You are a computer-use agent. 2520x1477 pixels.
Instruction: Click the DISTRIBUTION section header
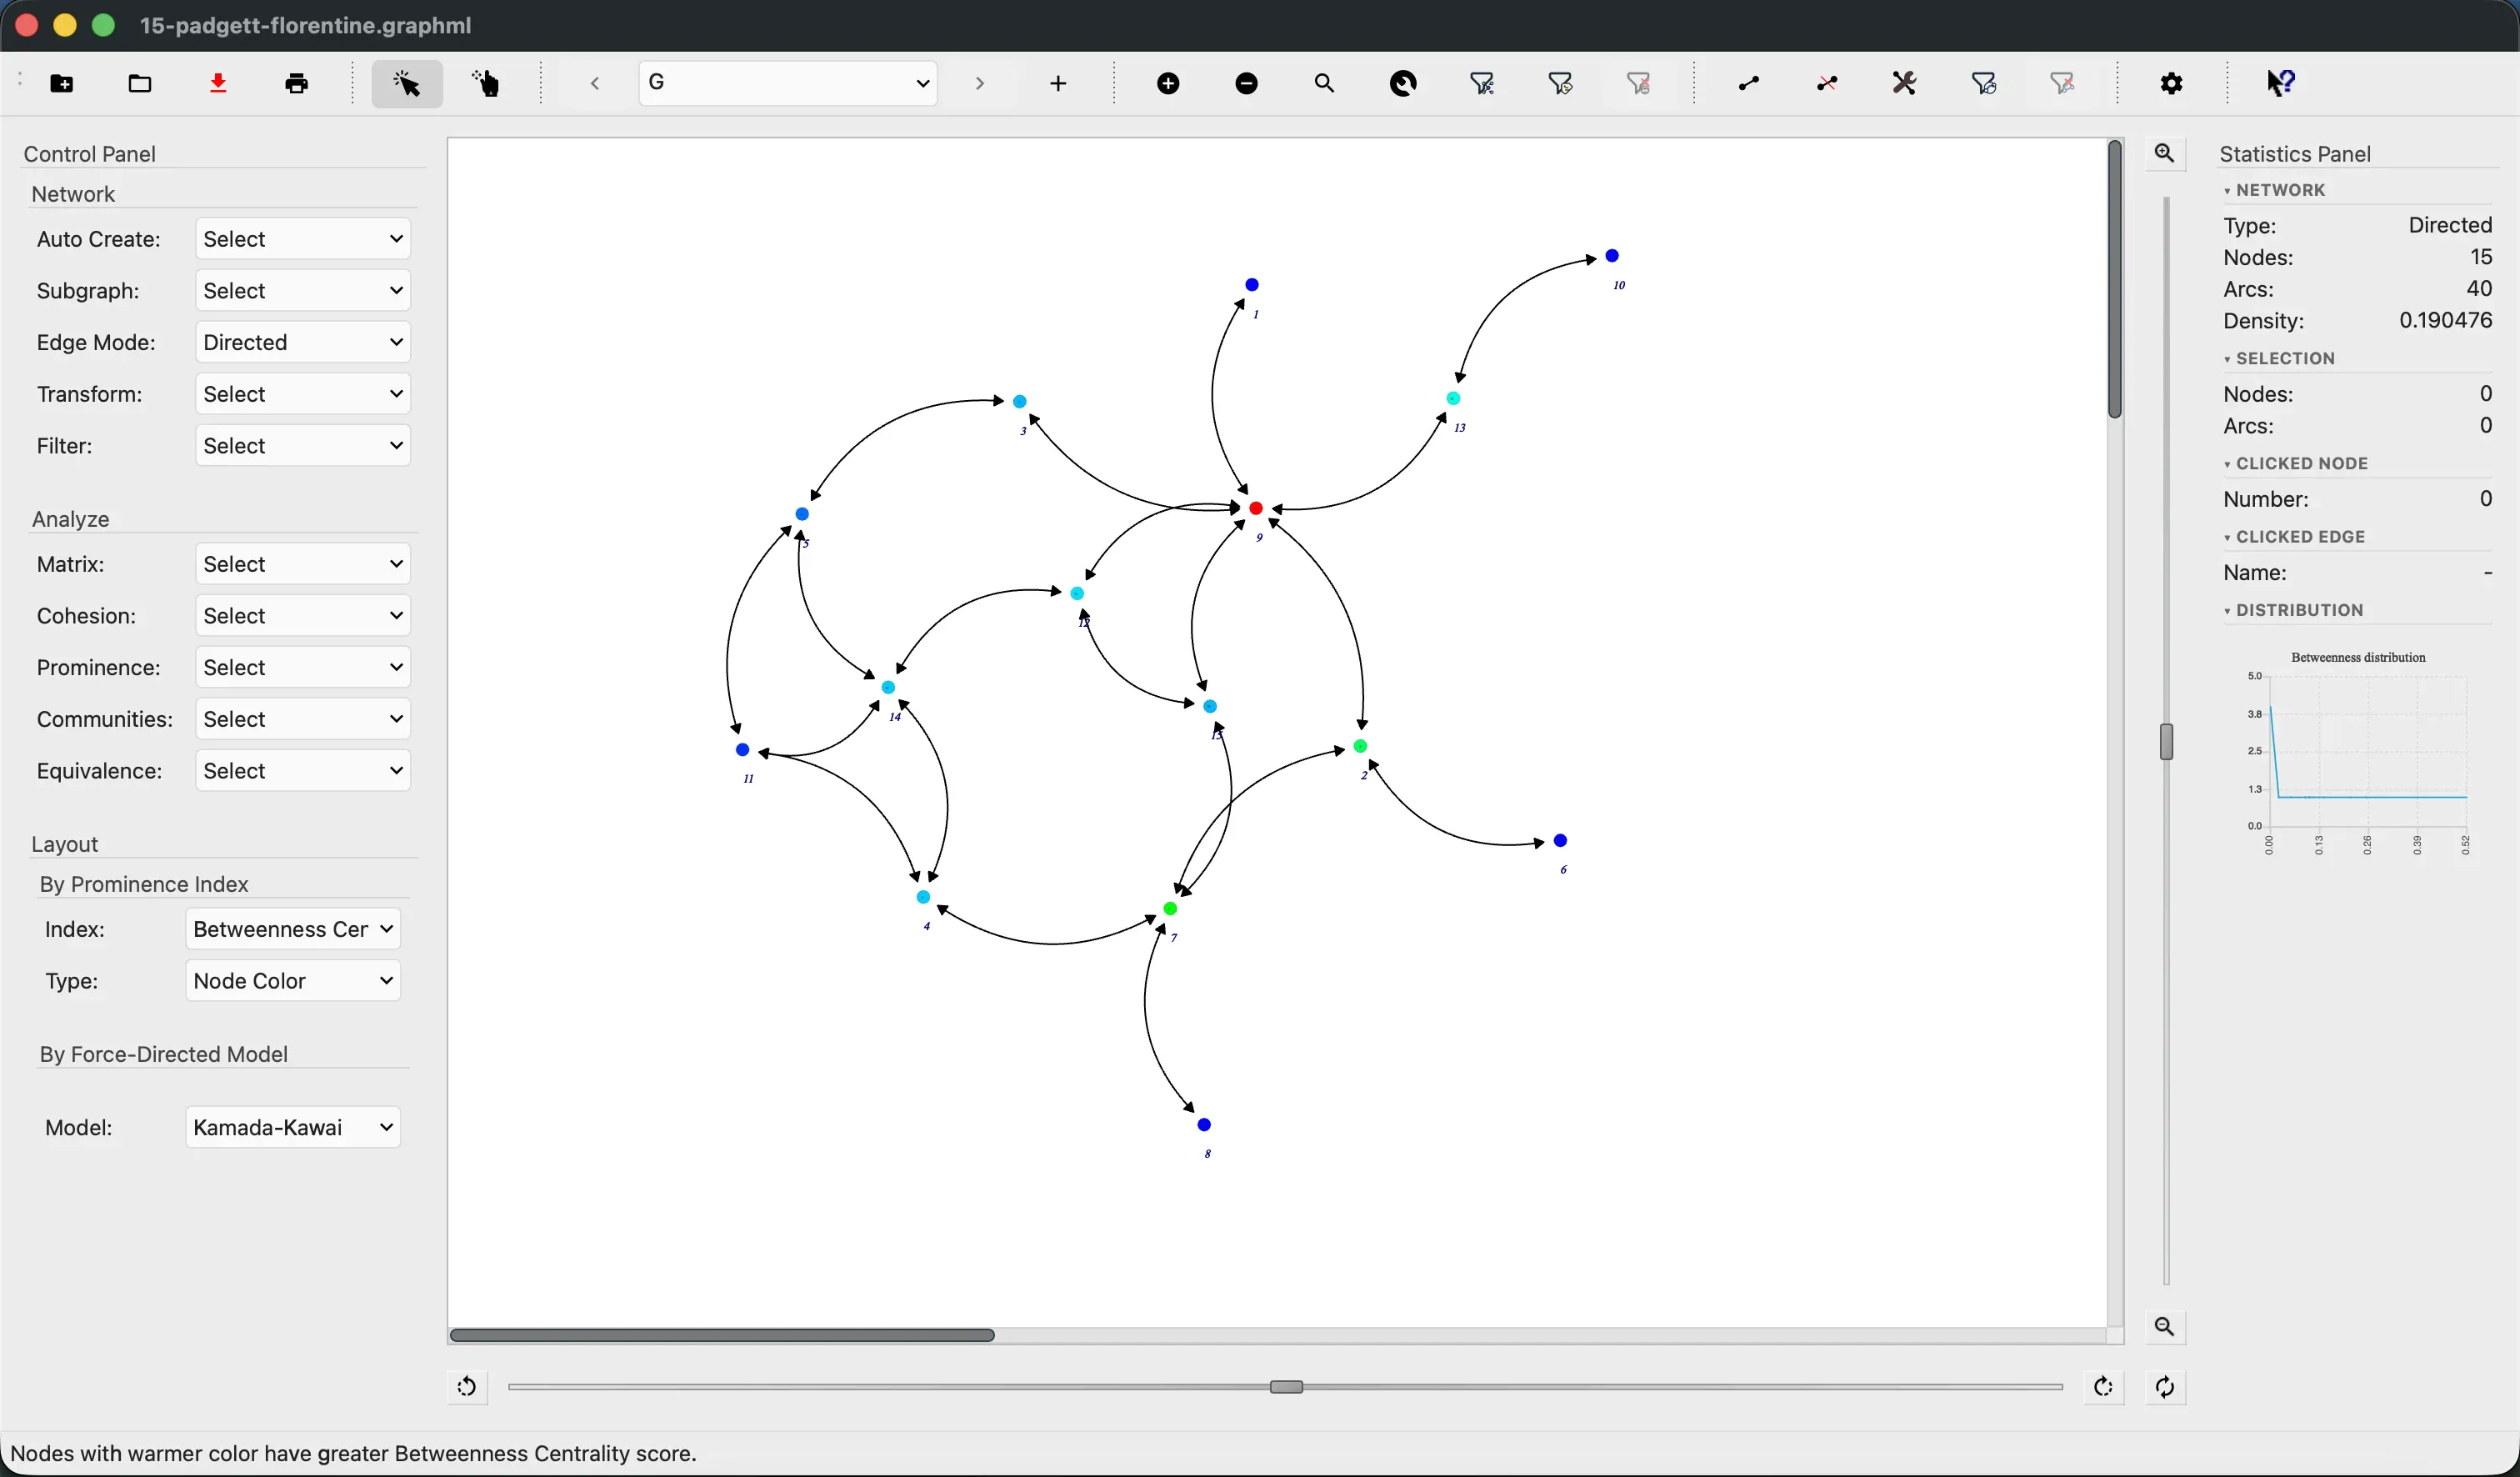coord(2299,610)
